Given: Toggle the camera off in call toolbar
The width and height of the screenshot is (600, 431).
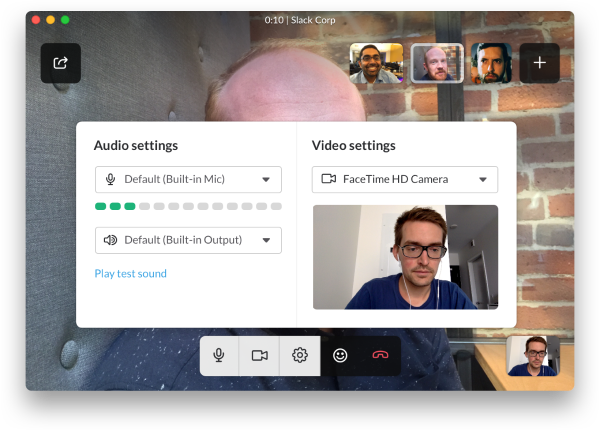Looking at the screenshot, I should pos(260,355).
